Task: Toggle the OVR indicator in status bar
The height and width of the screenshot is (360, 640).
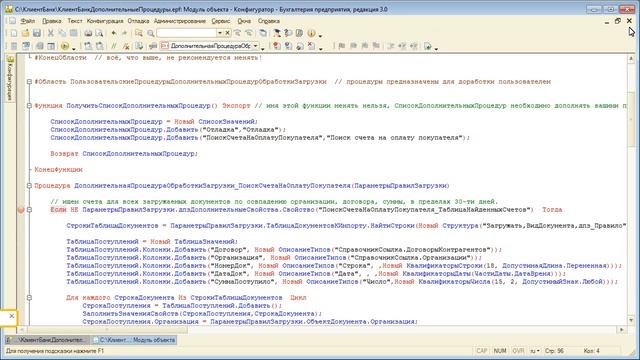Action: point(518,351)
